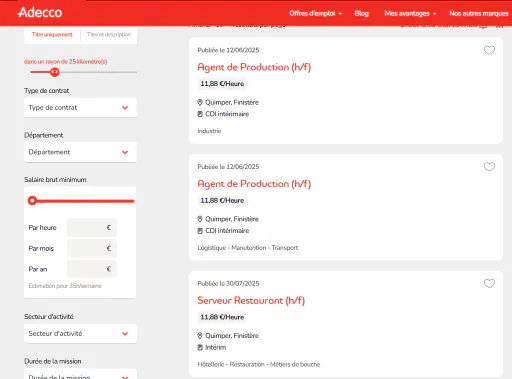Screen dimensions: 512x379
Task: Open the Offres d'emploi menu
Action: (x=315, y=13)
